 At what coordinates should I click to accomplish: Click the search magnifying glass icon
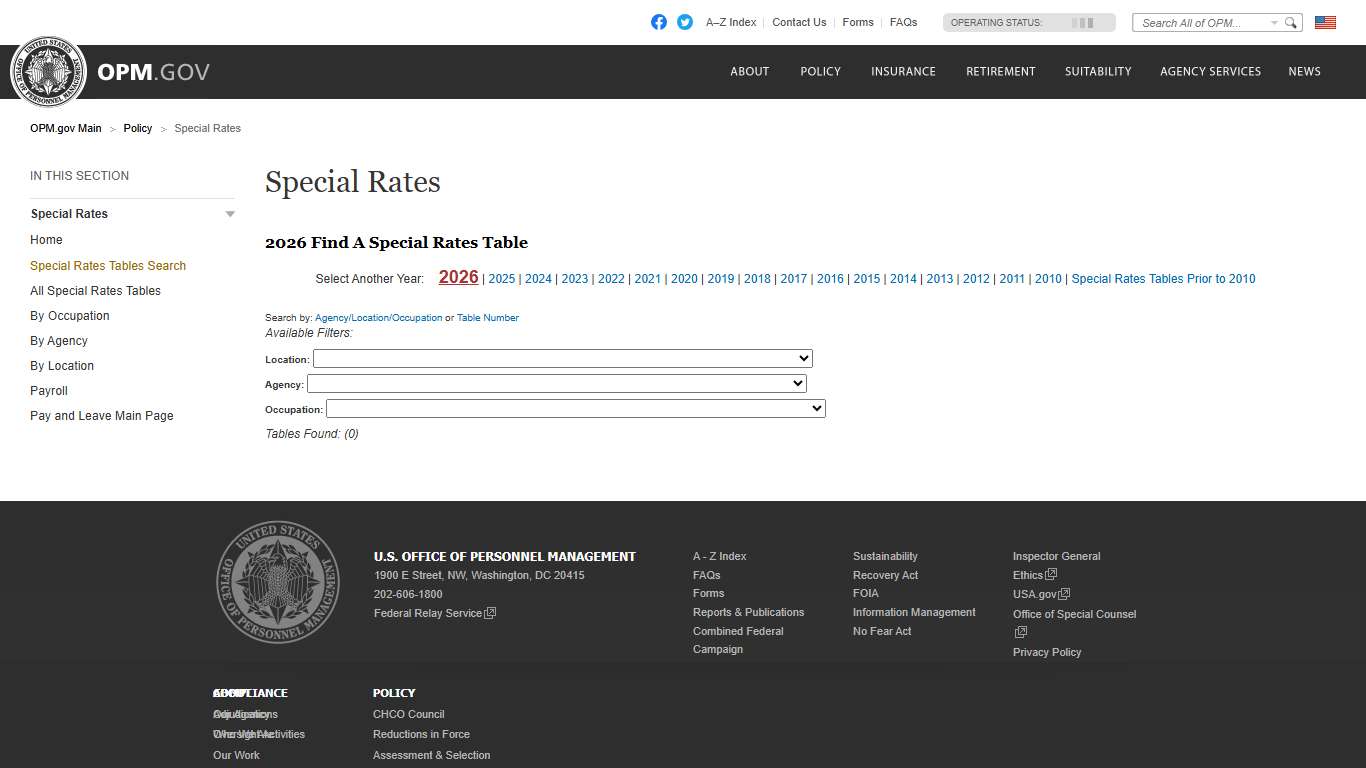1290,21
